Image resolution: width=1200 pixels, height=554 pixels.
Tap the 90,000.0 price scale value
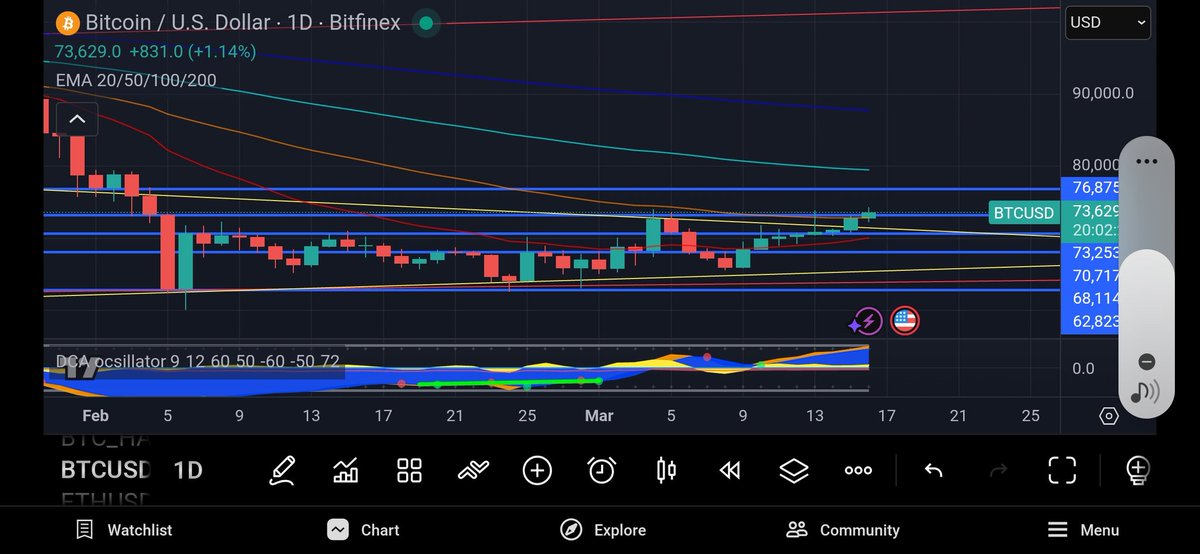click(1102, 93)
